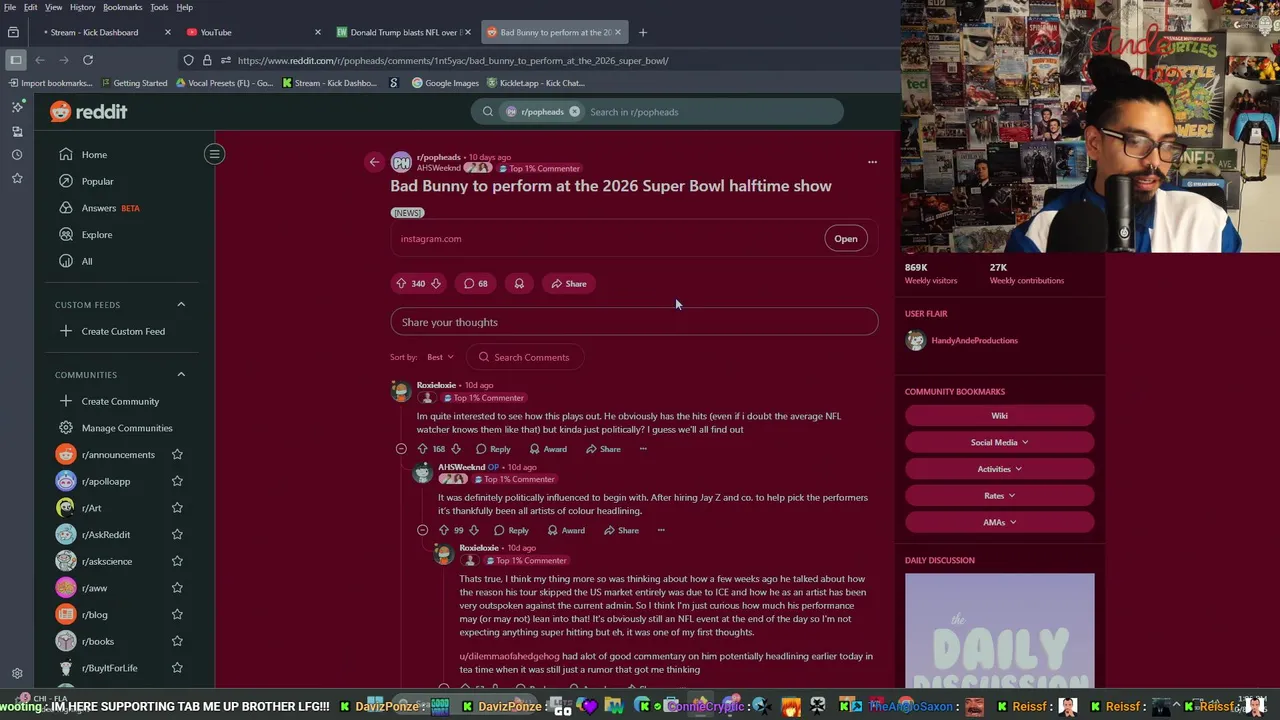
Task: Collapse Roxieloxie's comment thread
Action: coord(401,449)
